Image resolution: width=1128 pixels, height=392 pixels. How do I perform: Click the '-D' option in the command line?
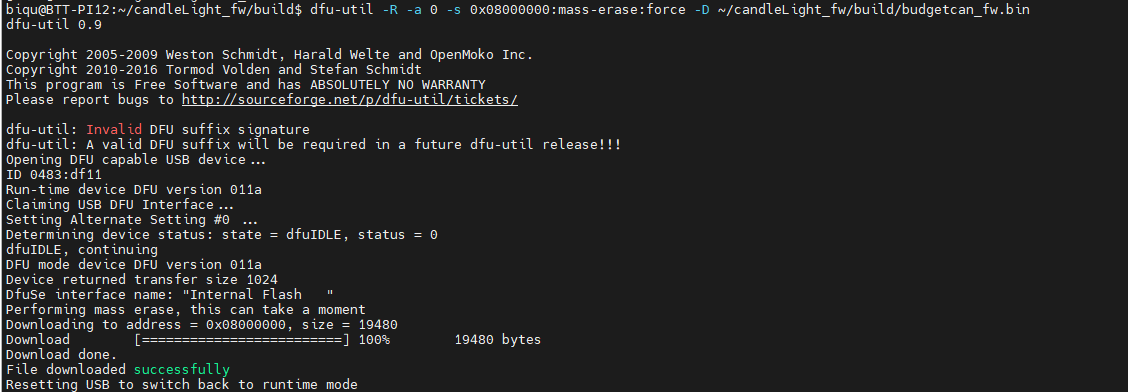point(703,9)
